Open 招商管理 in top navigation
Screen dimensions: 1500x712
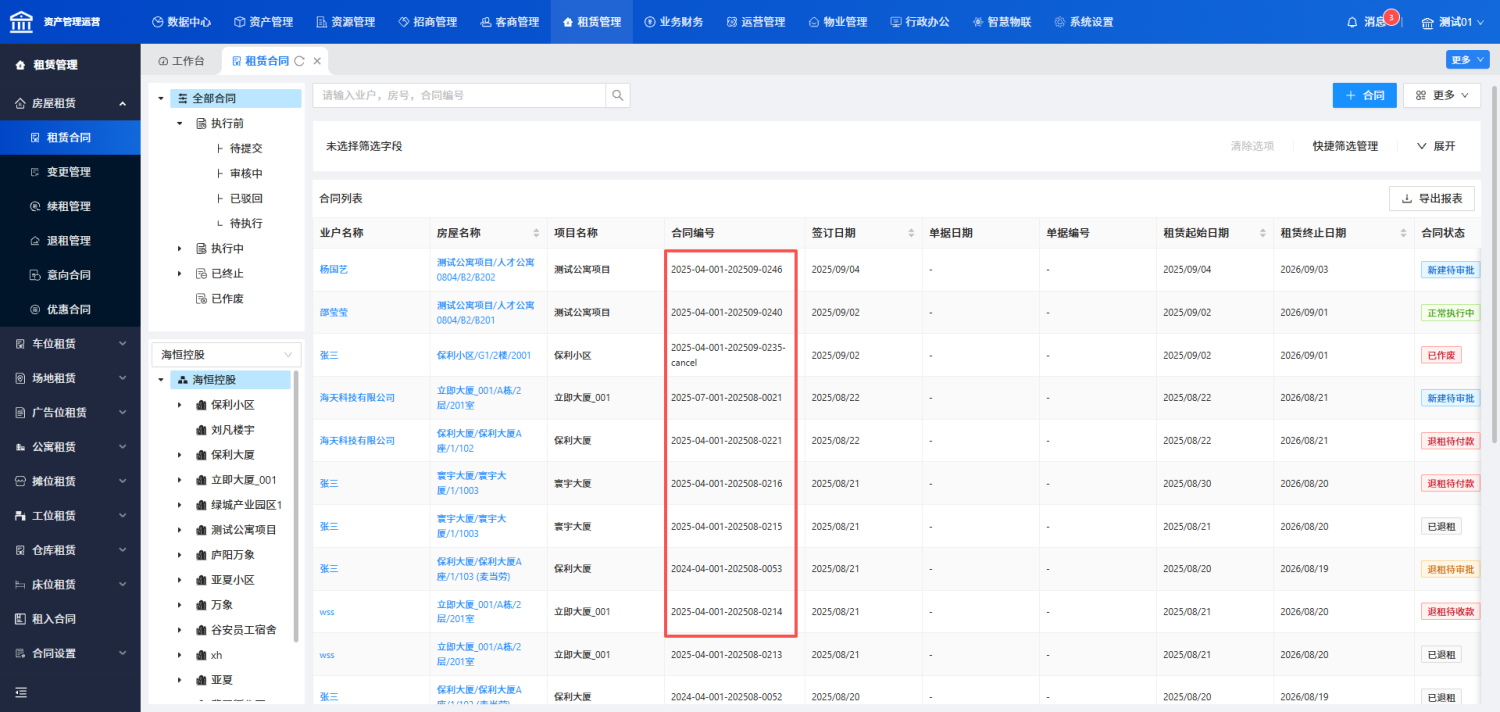pyautogui.click(x=427, y=22)
